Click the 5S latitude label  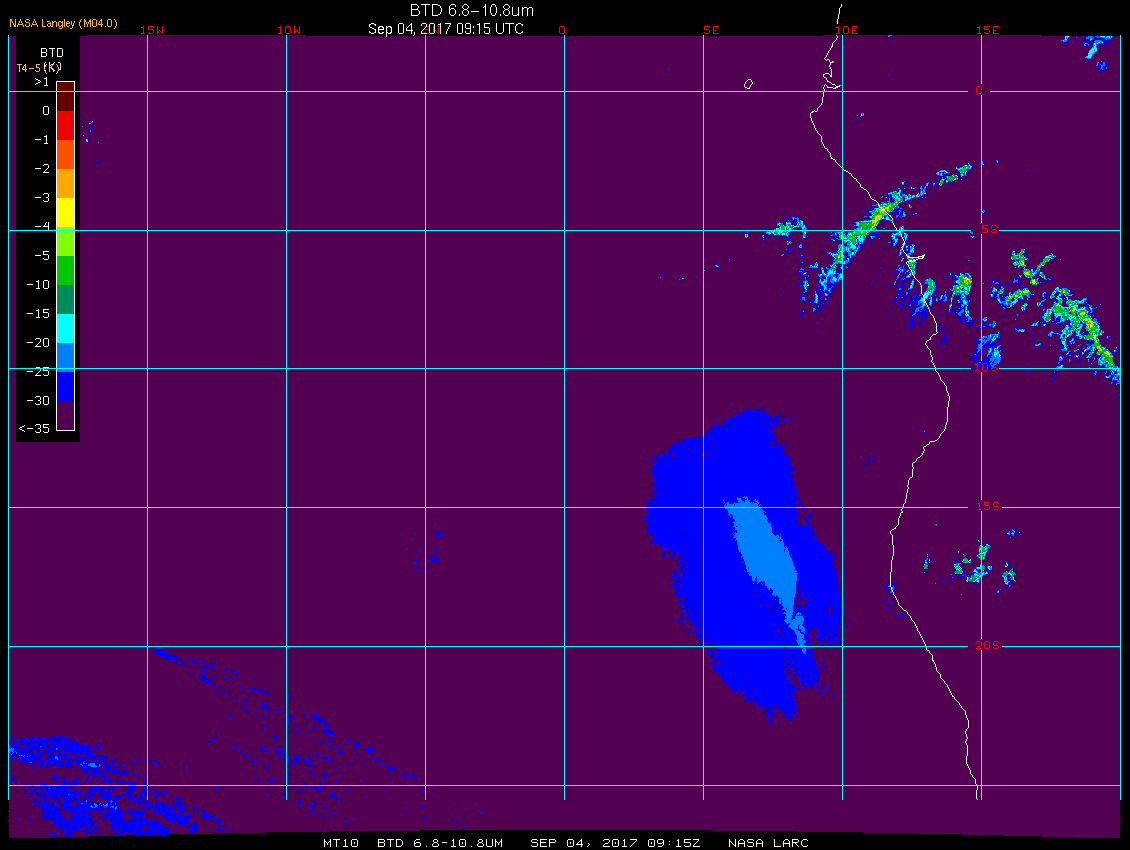[x=989, y=229]
